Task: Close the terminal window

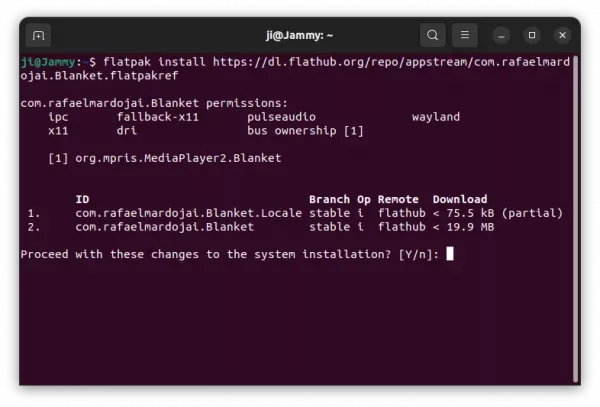Action: tap(562, 35)
